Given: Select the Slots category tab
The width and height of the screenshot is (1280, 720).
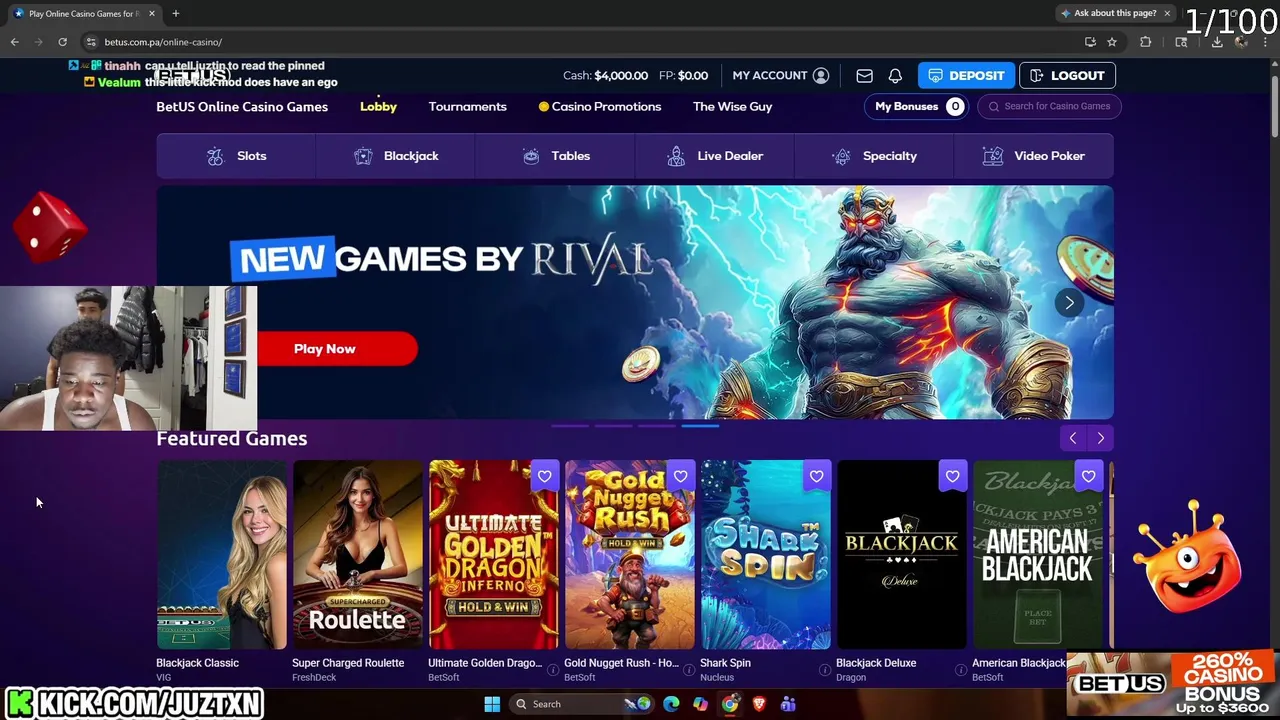Looking at the screenshot, I should 236,156.
